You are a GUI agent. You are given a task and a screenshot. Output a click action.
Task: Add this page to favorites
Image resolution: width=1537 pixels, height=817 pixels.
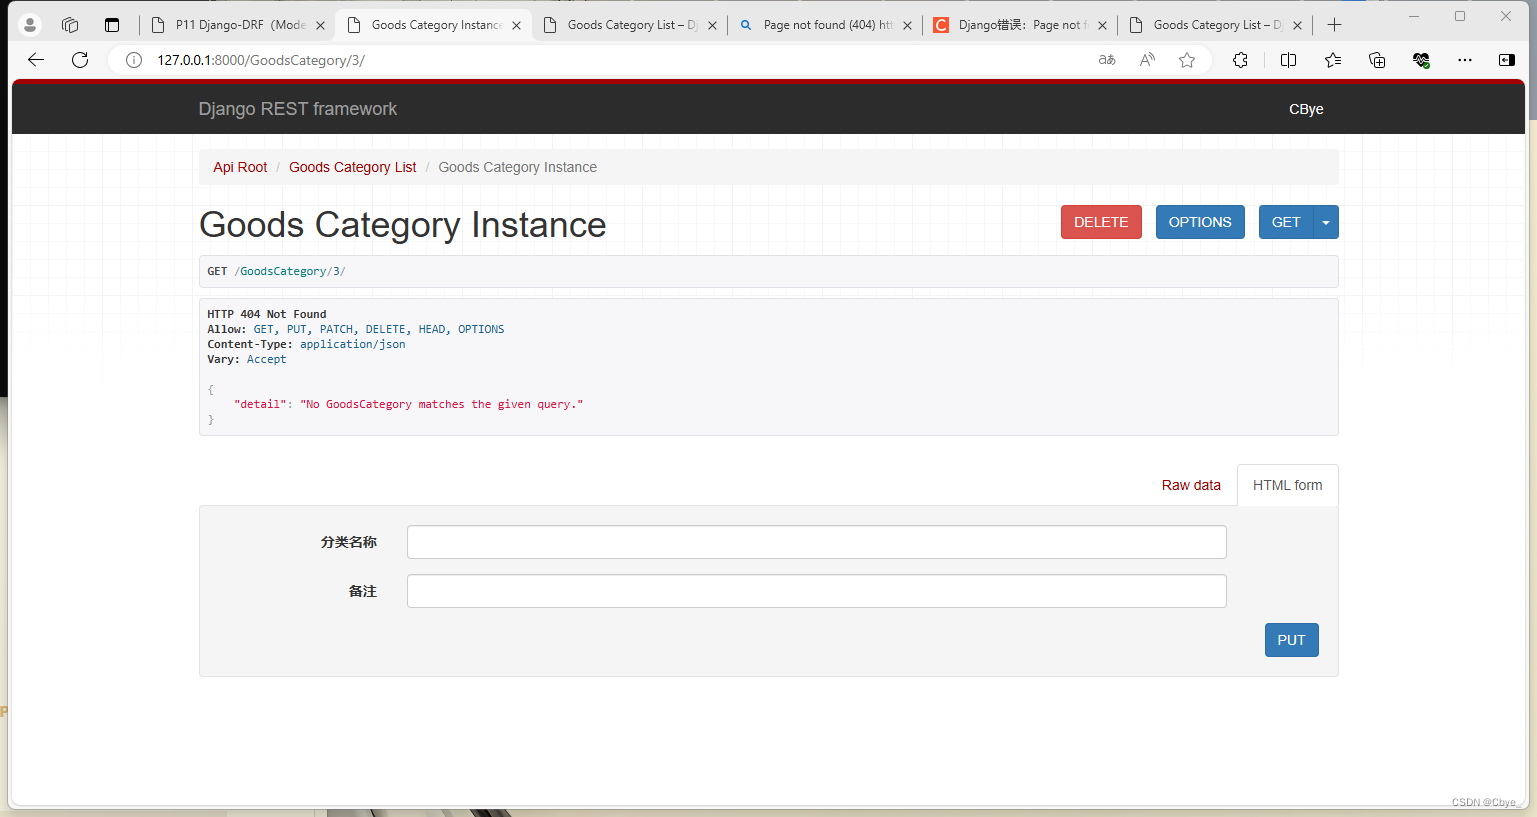click(x=1187, y=60)
